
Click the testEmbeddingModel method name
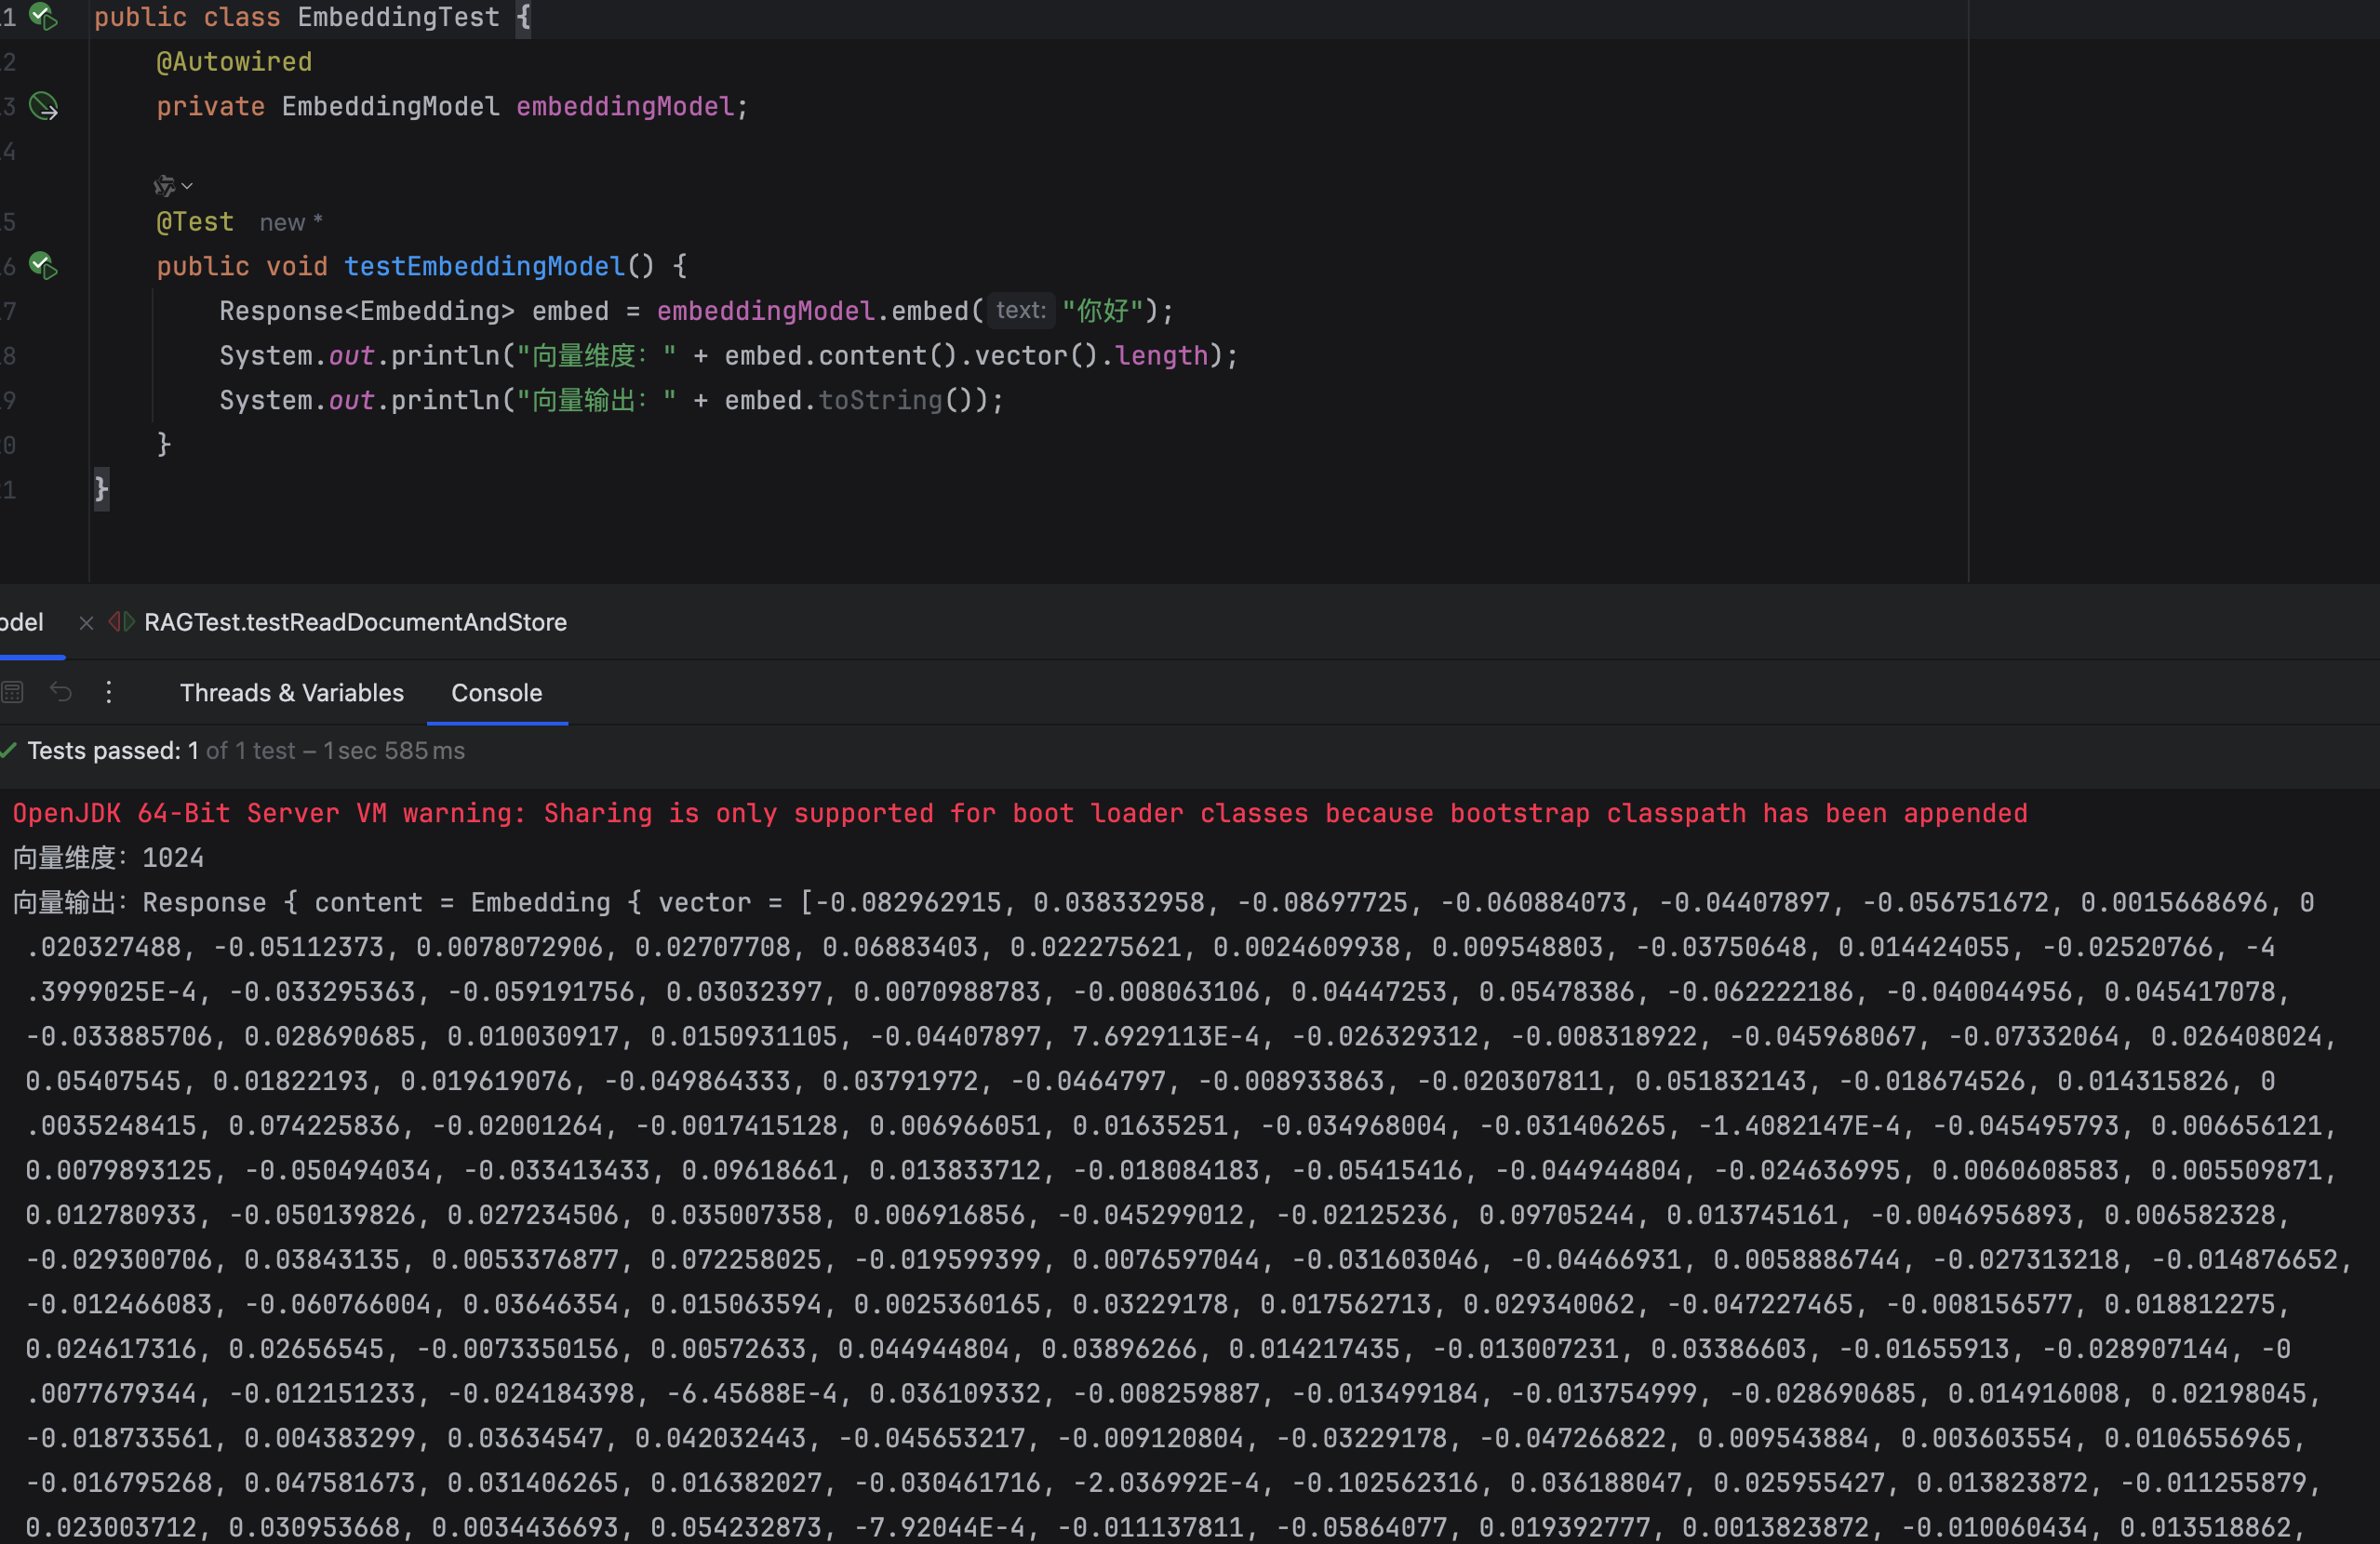pyautogui.click(x=484, y=266)
